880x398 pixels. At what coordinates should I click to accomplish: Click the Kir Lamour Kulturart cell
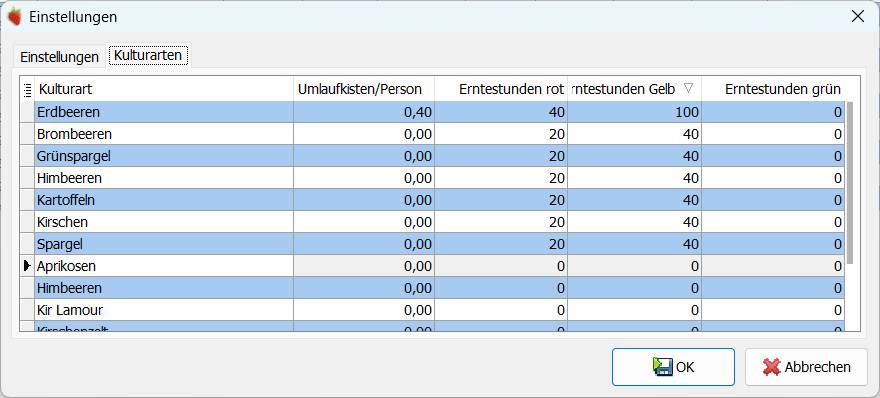164,310
